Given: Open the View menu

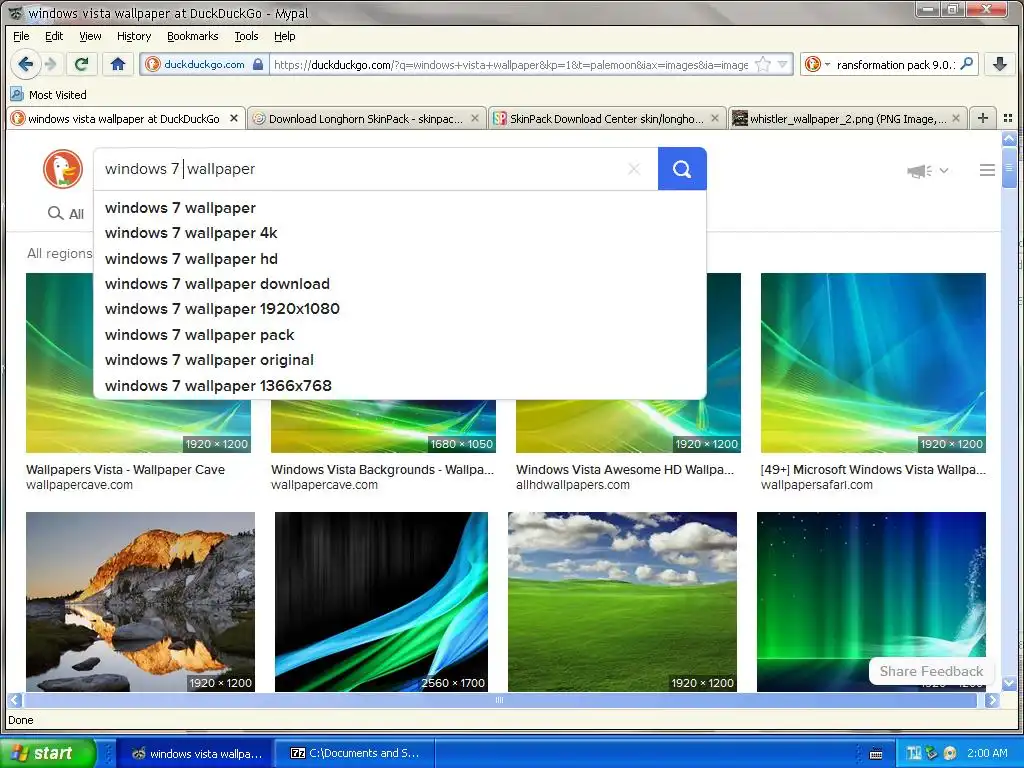Looking at the screenshot, I should (90, 36).
